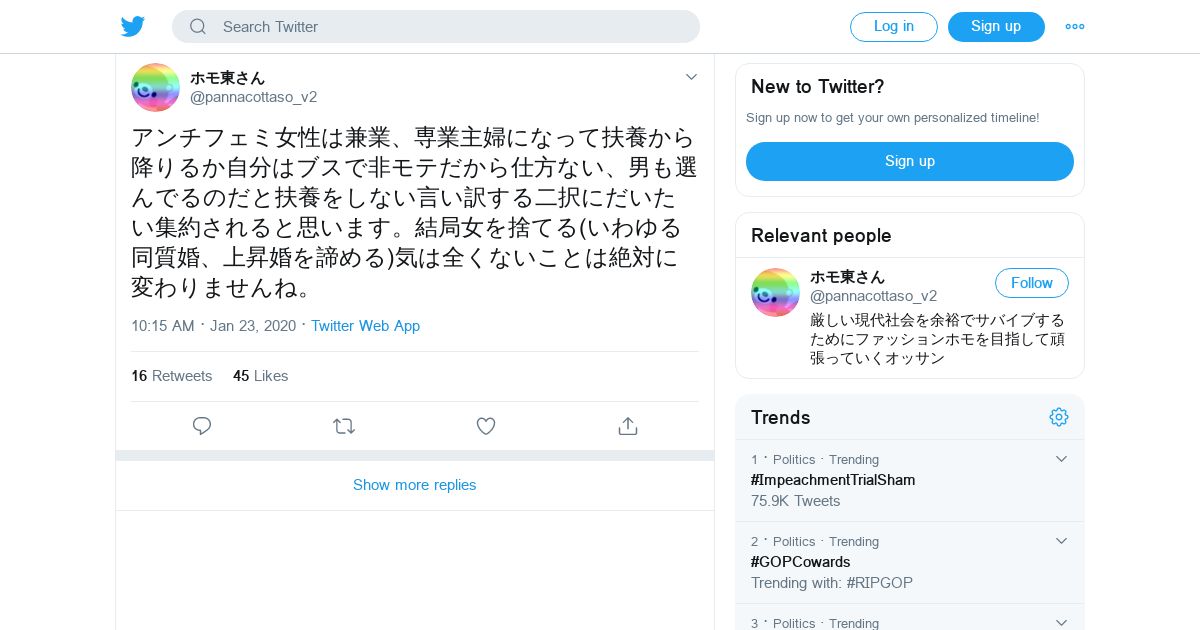Expand options for #GOPCowards trend
The height and width of the screenshot is (630, 1200).
(1062, 541)
